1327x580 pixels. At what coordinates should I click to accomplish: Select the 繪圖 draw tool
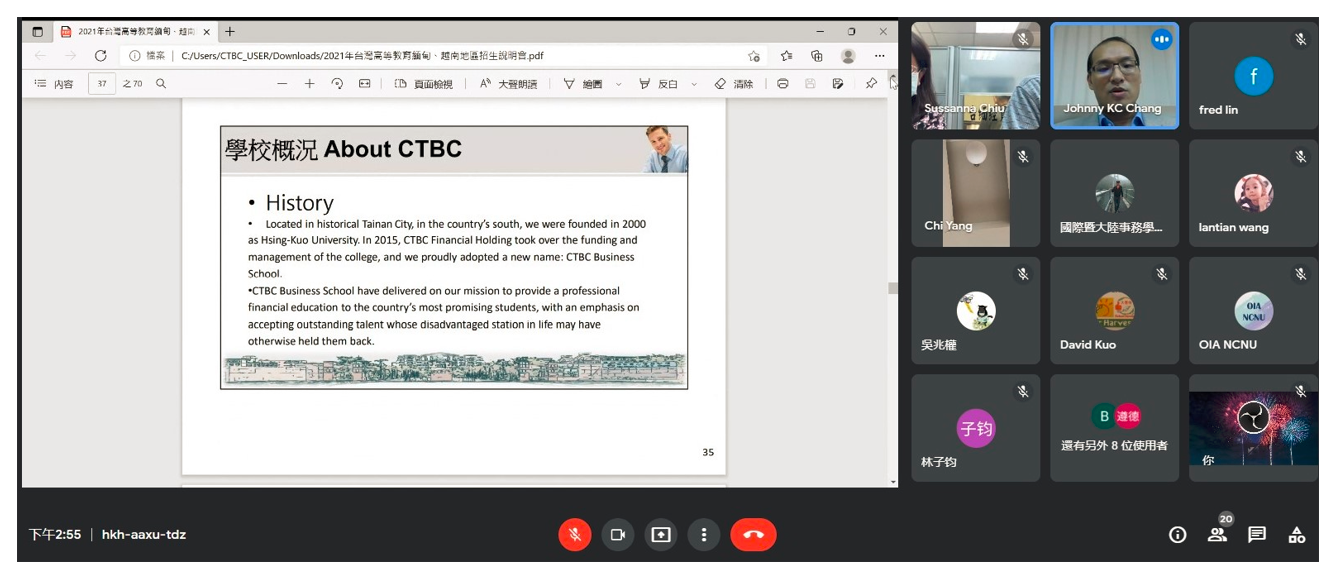coord(583,84)
